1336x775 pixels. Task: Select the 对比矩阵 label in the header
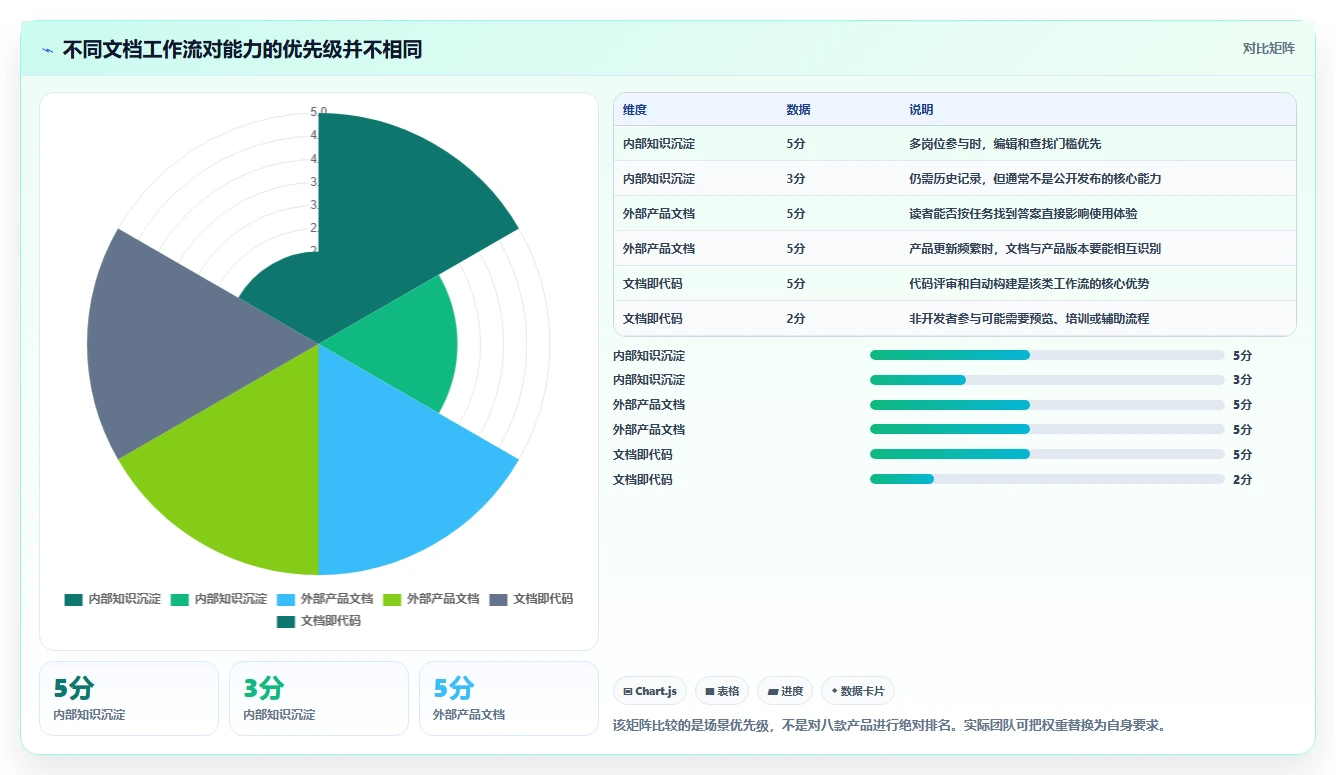point(1268,48)
